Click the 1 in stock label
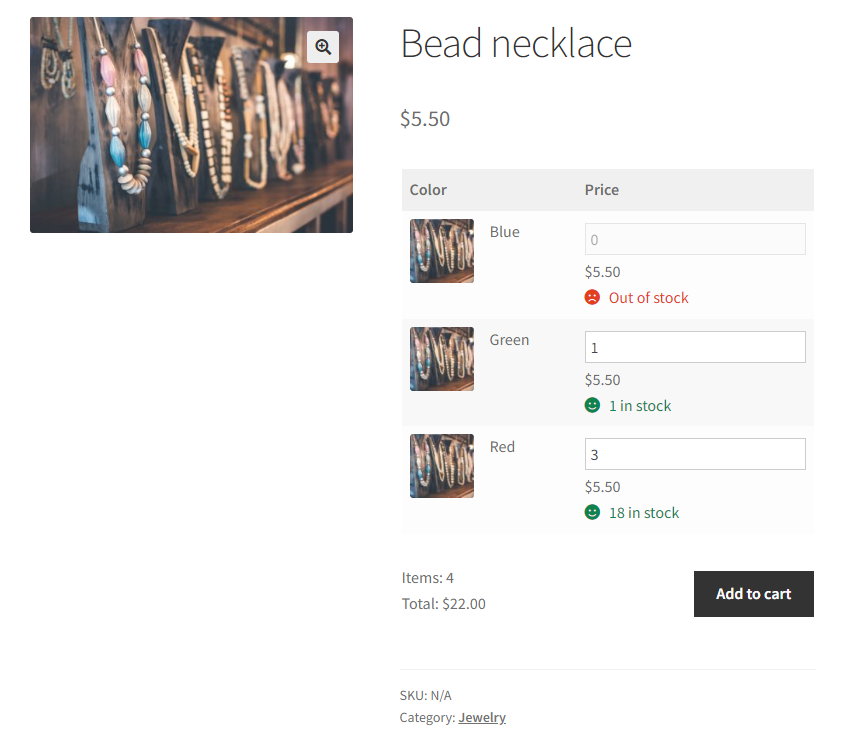The width and height of the screenshot is (843, 742). coord(640,405)
